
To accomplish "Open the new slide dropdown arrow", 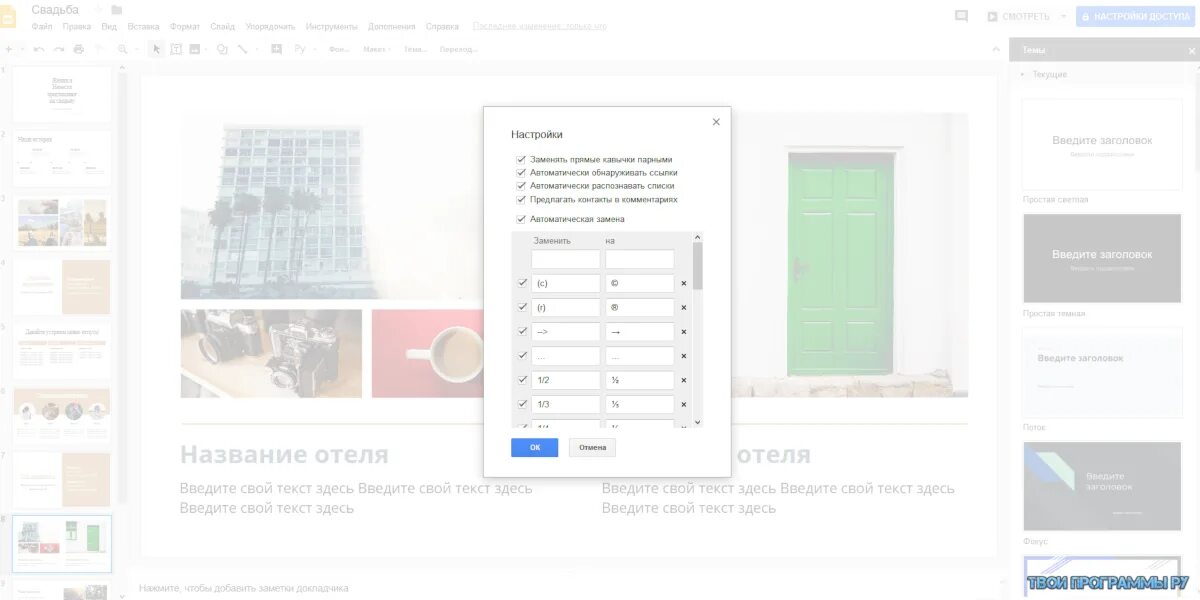I will point(20,49).
